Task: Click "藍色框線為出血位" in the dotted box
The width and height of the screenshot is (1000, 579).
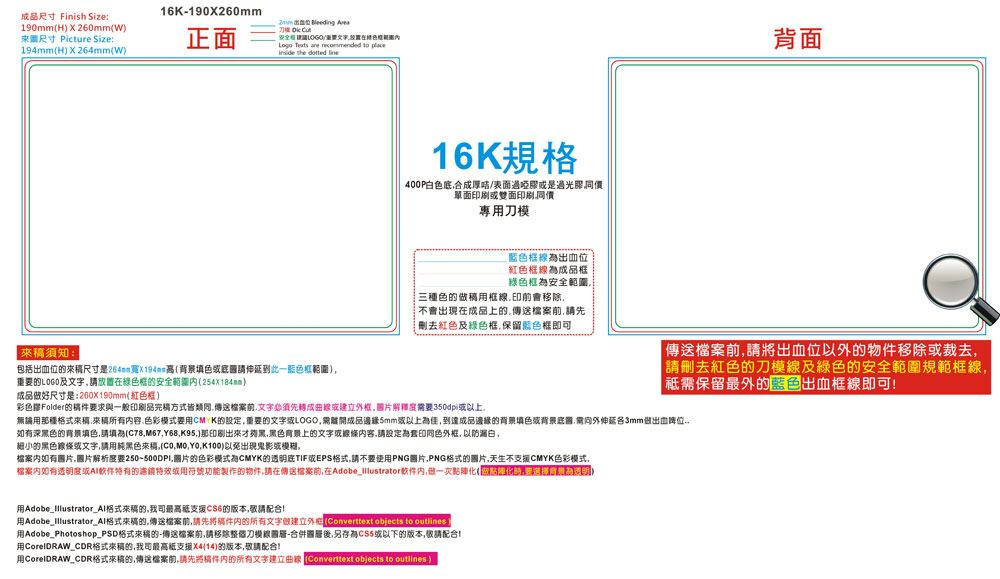Action: point(548,258)
